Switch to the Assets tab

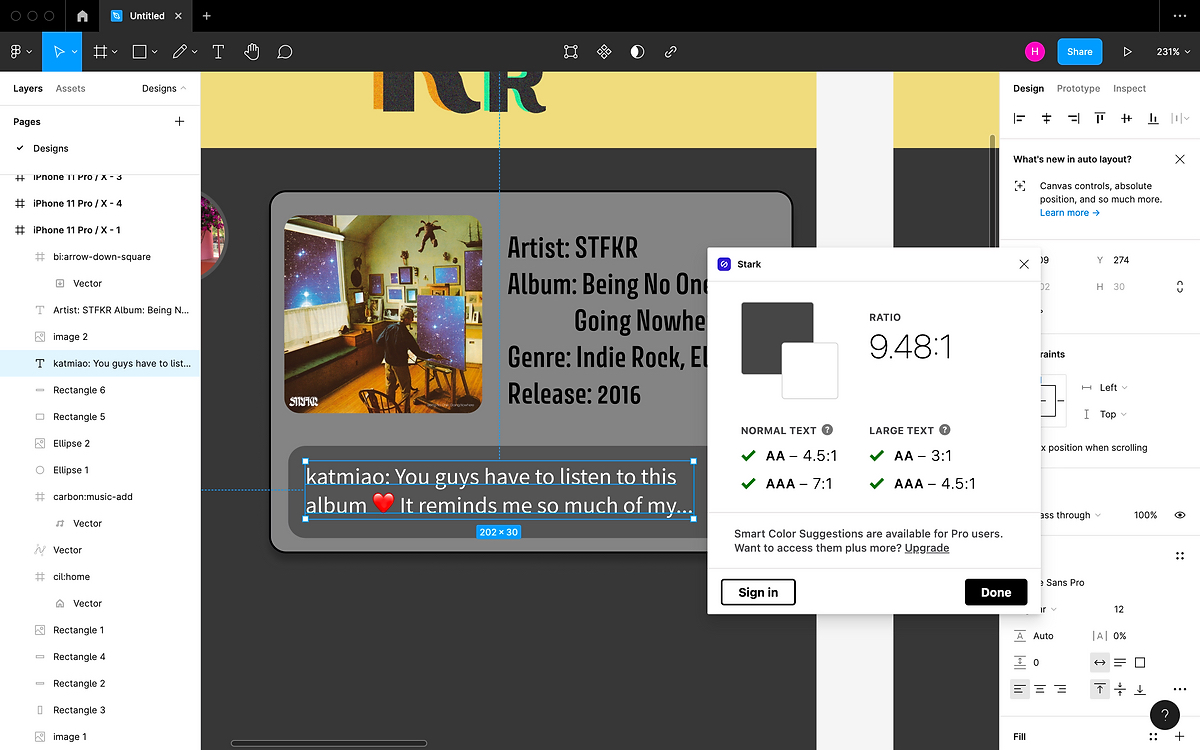(x=70, y=88)
